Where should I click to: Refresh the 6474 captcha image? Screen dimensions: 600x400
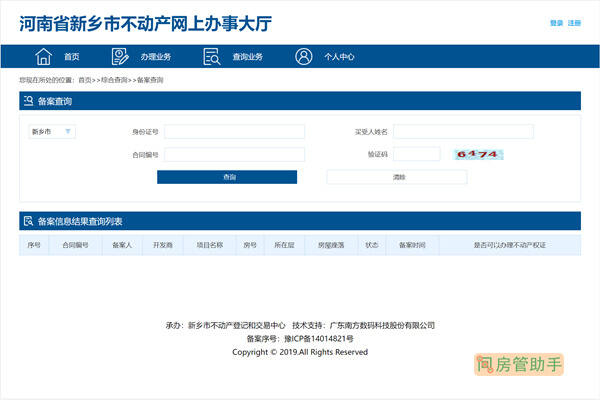pyautogui.click(x=478, y=155)
